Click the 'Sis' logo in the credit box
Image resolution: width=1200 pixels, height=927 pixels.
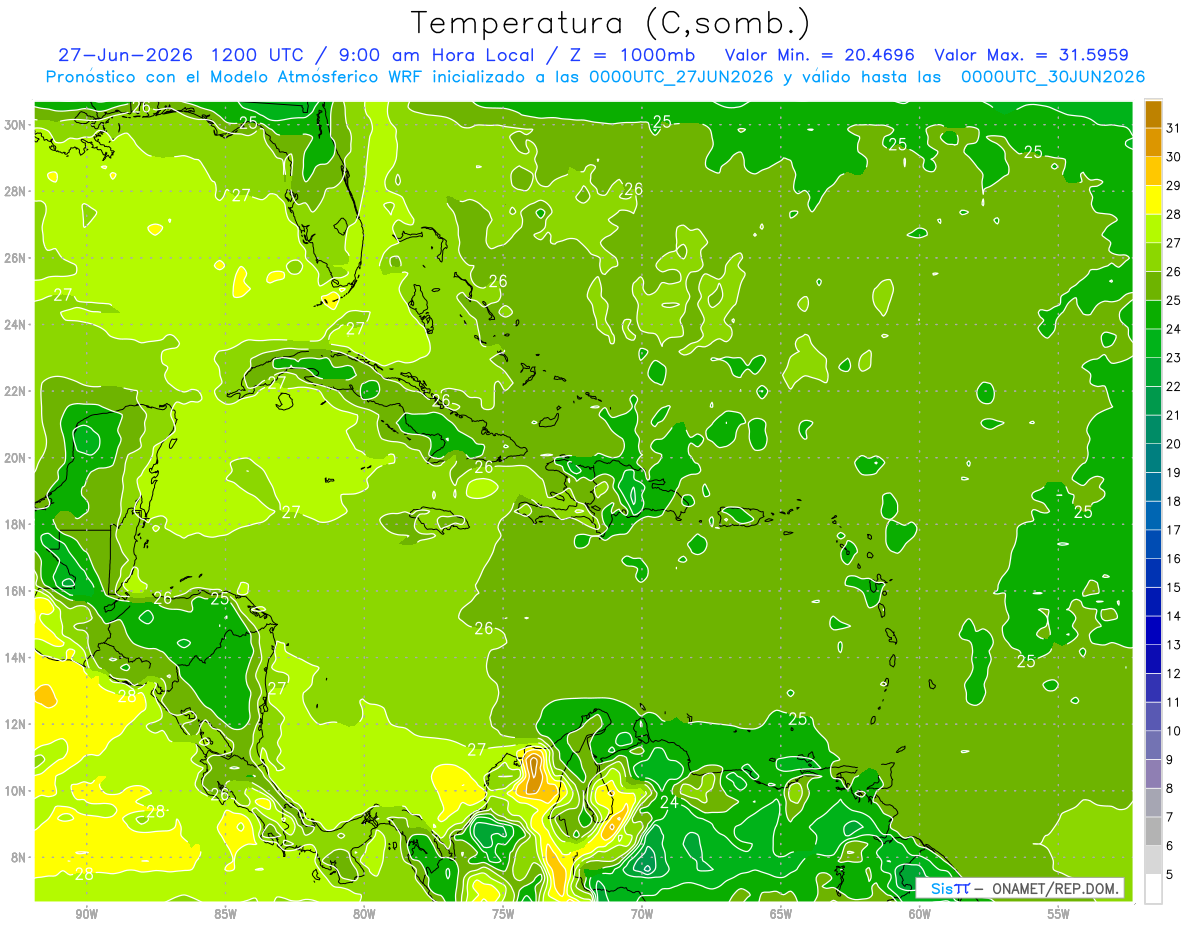coord(941,888)
